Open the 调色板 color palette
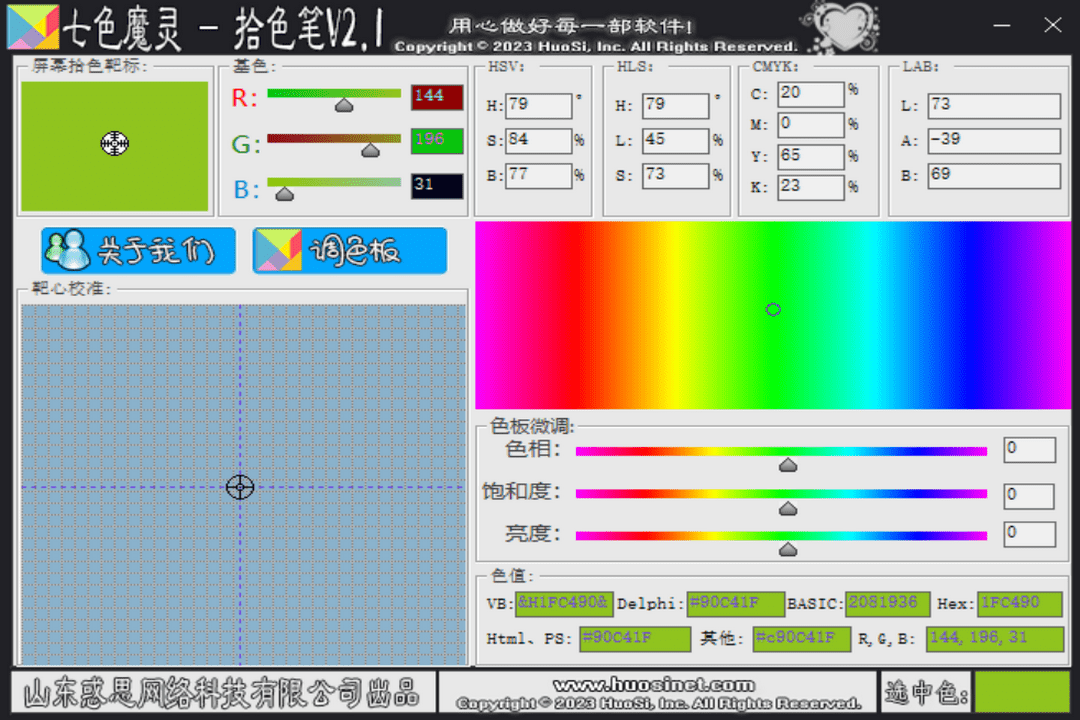The image size is (1080, 720). 349,251
